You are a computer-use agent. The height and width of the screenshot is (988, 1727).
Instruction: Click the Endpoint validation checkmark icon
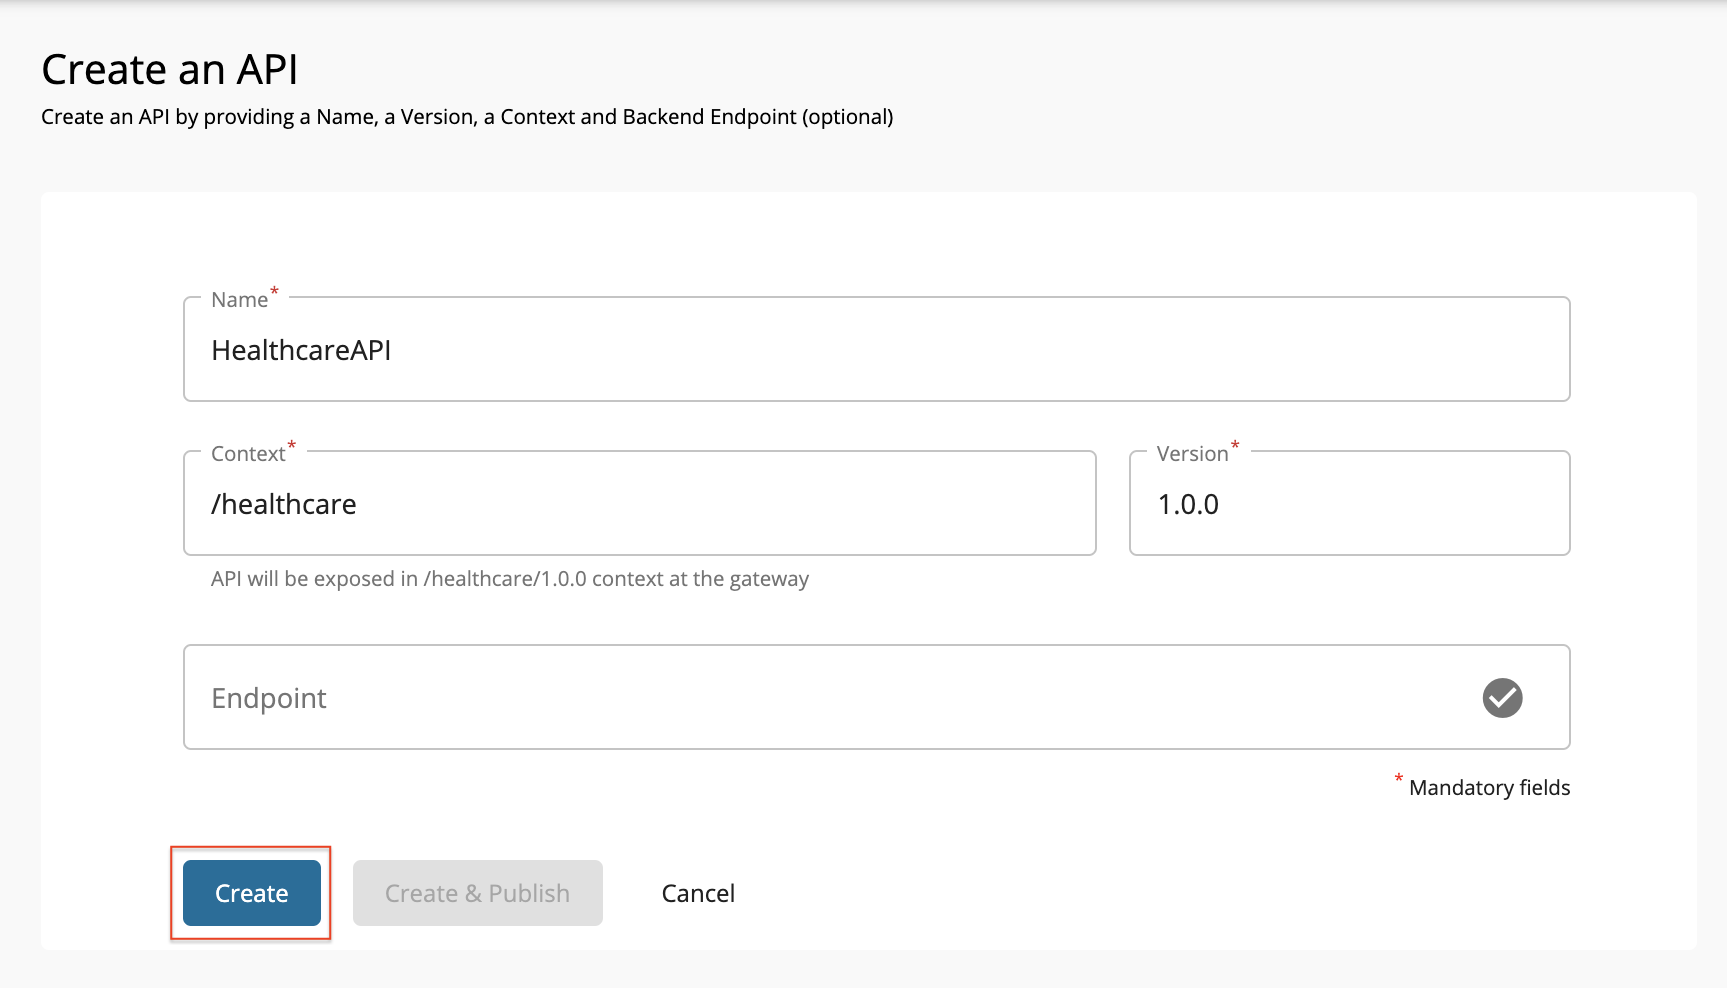(1502, 698)
